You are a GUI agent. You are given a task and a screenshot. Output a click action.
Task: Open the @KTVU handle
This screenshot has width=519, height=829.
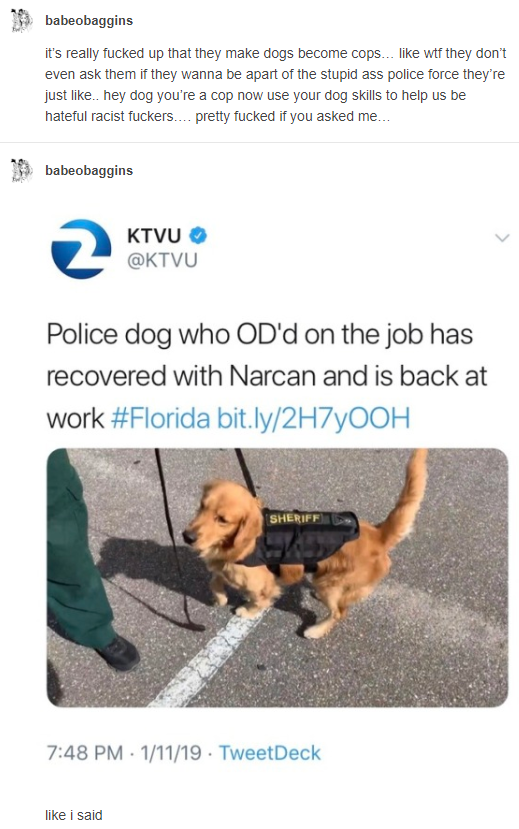[162, 260]
